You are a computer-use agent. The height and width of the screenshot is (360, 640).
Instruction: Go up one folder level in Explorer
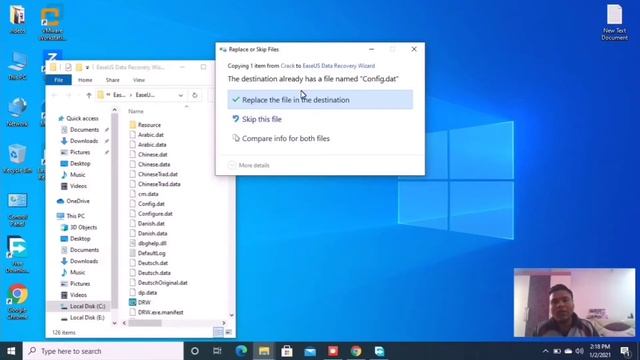89,95
